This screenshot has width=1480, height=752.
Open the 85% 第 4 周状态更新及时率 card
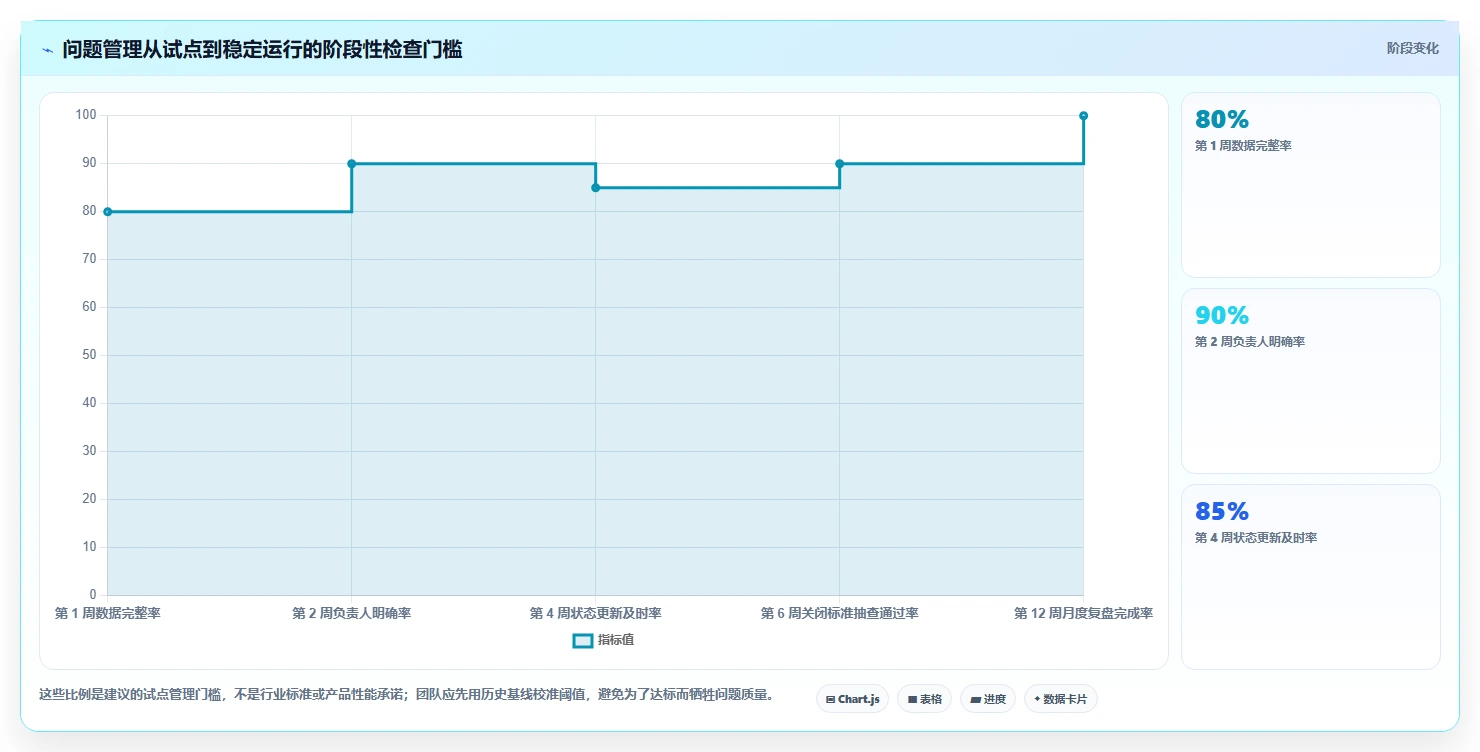(1311, 577)
